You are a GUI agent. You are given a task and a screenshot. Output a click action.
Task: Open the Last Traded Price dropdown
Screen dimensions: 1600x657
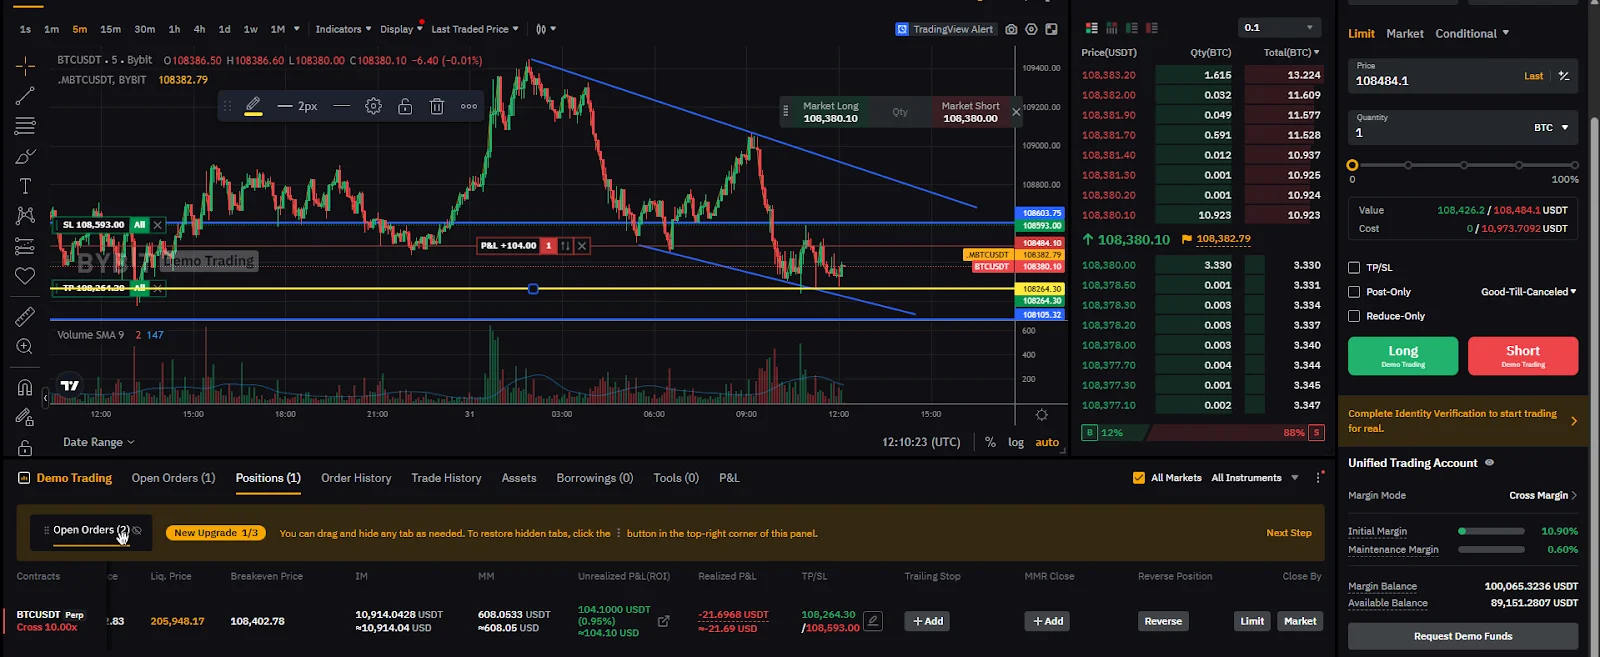[475, 29]
